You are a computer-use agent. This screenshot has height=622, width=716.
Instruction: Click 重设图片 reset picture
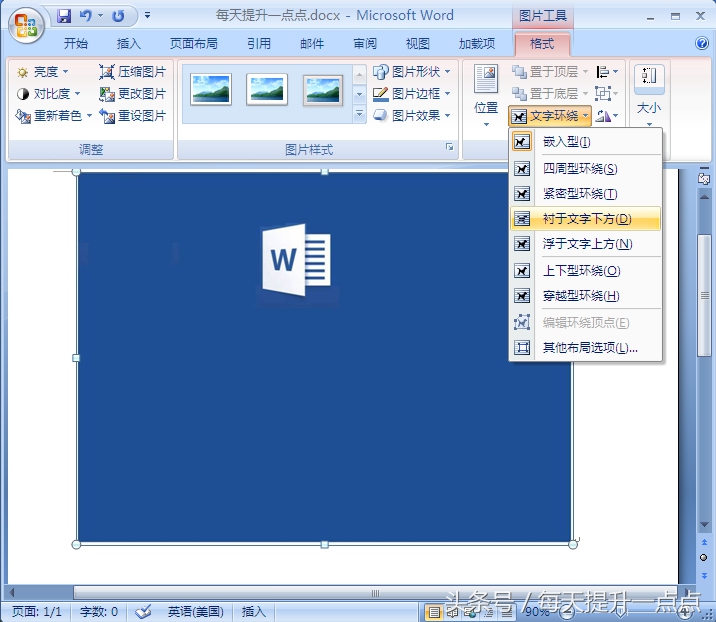(132, 116)
